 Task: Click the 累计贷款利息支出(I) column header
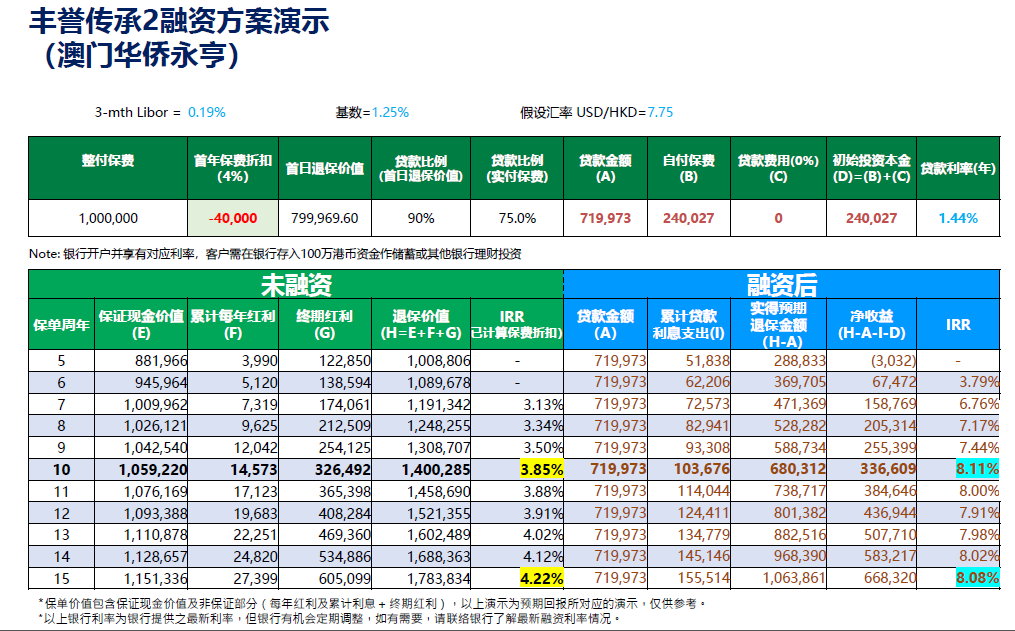coord(689,325)
